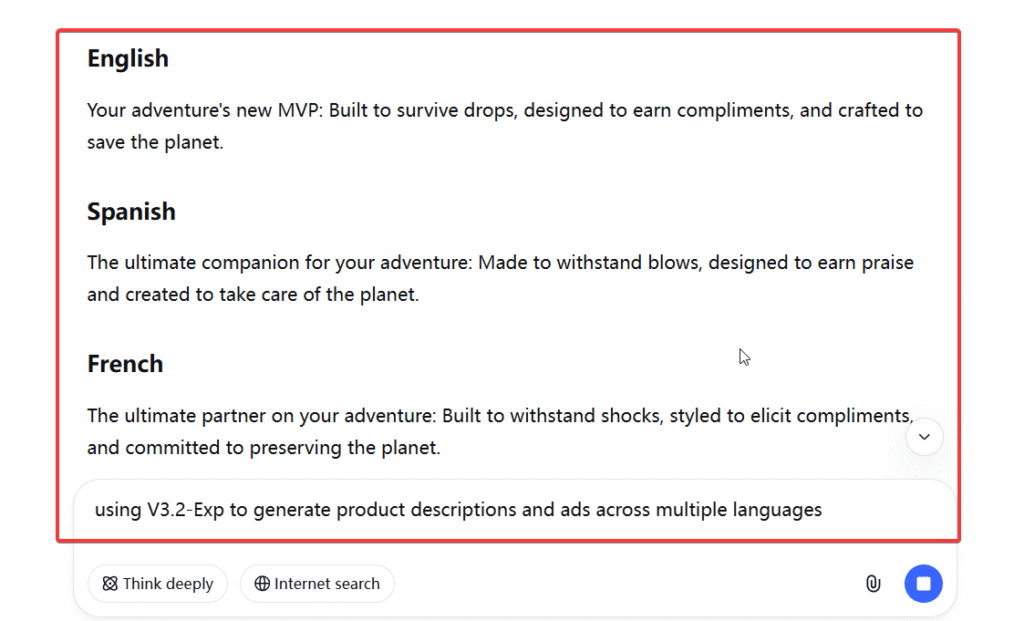Screen dimensions: 1024x621
Task: Click the atom icon beside Think deeply
Action: [110, 584]
